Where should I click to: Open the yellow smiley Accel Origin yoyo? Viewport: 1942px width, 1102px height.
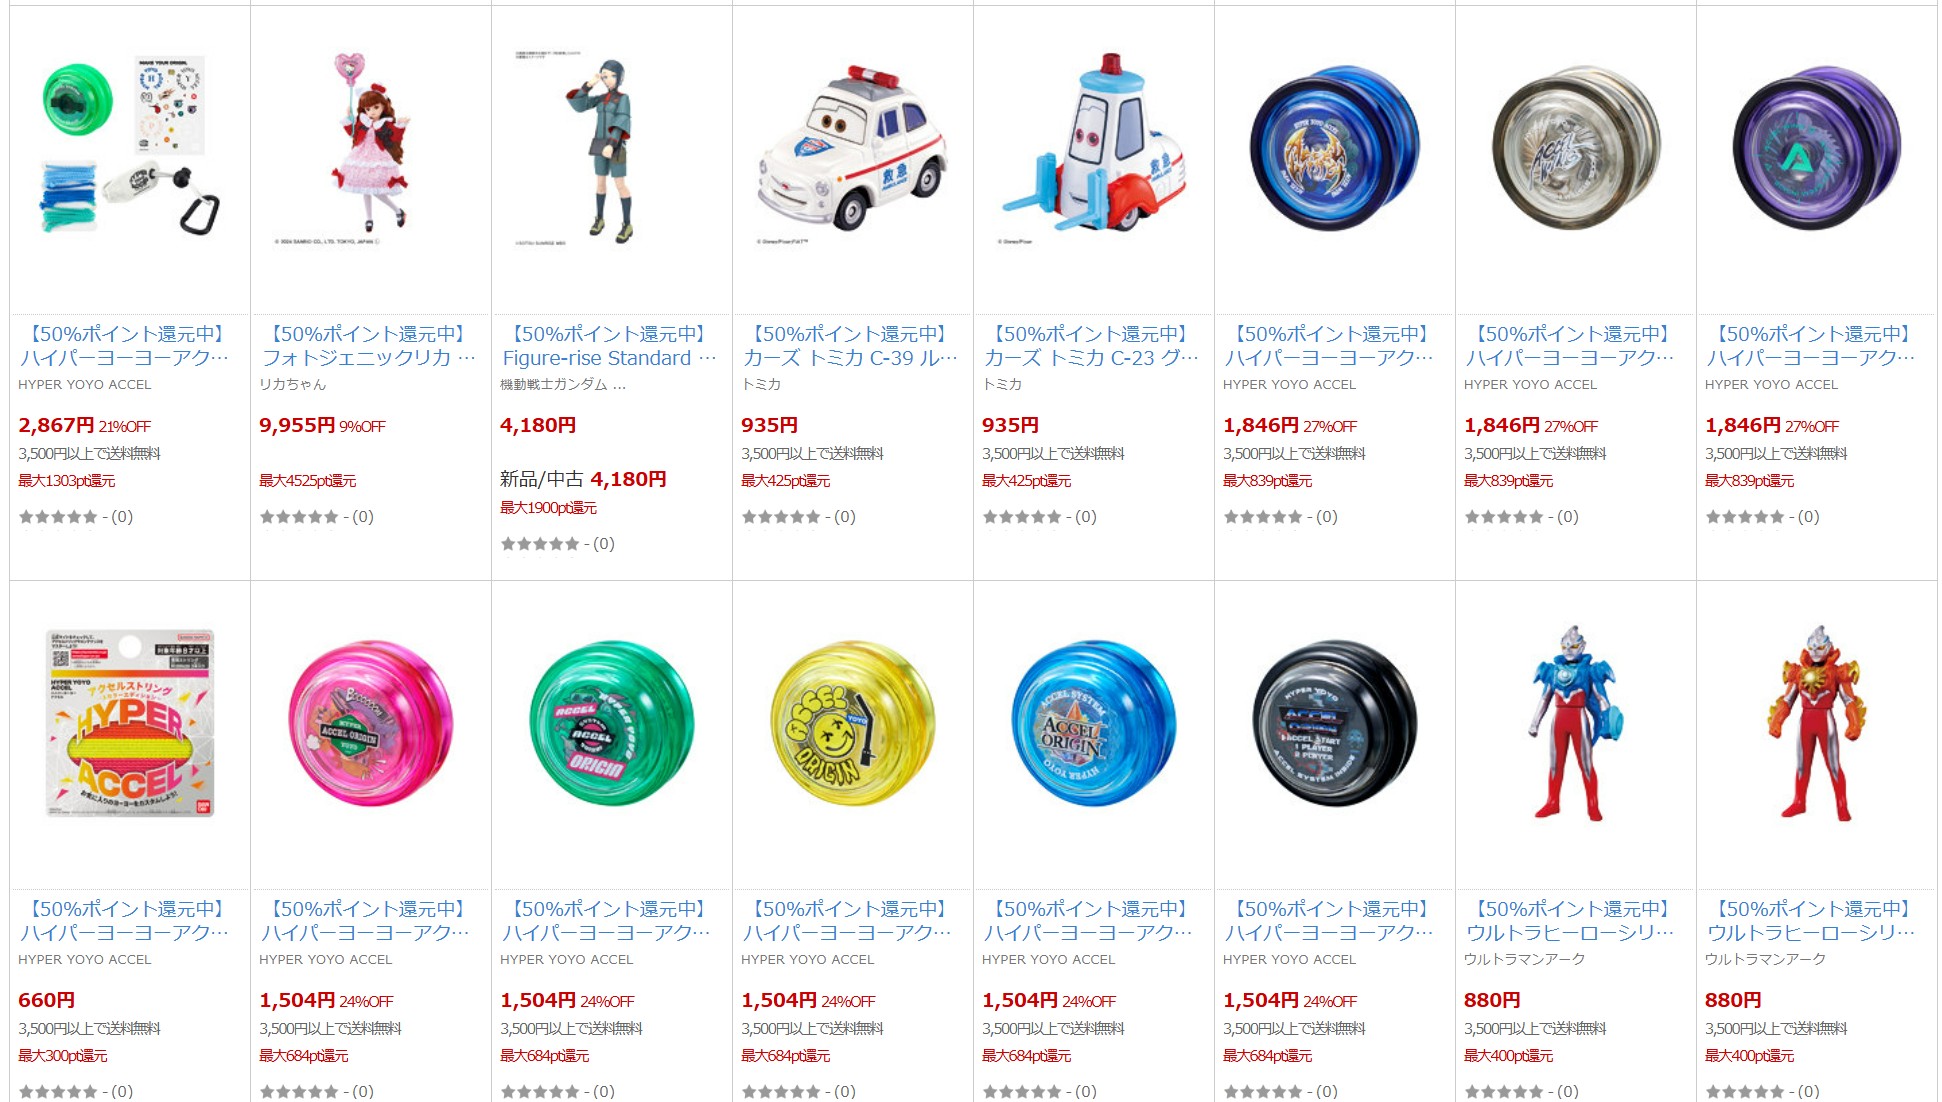[853, 723]
